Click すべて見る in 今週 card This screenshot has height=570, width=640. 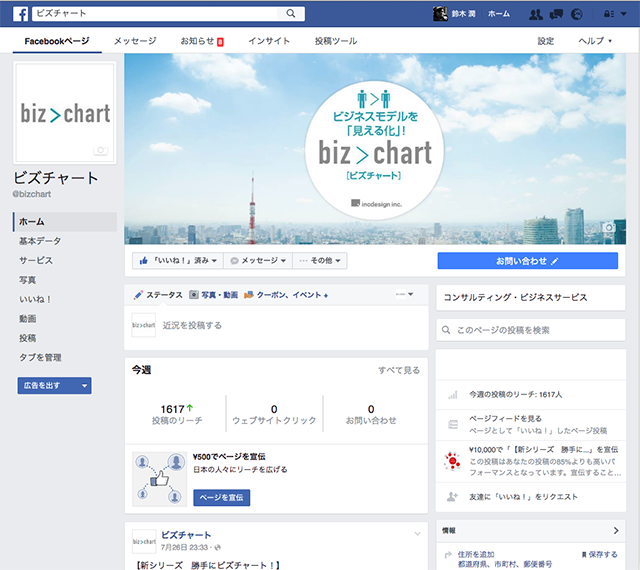pos(399,370)
